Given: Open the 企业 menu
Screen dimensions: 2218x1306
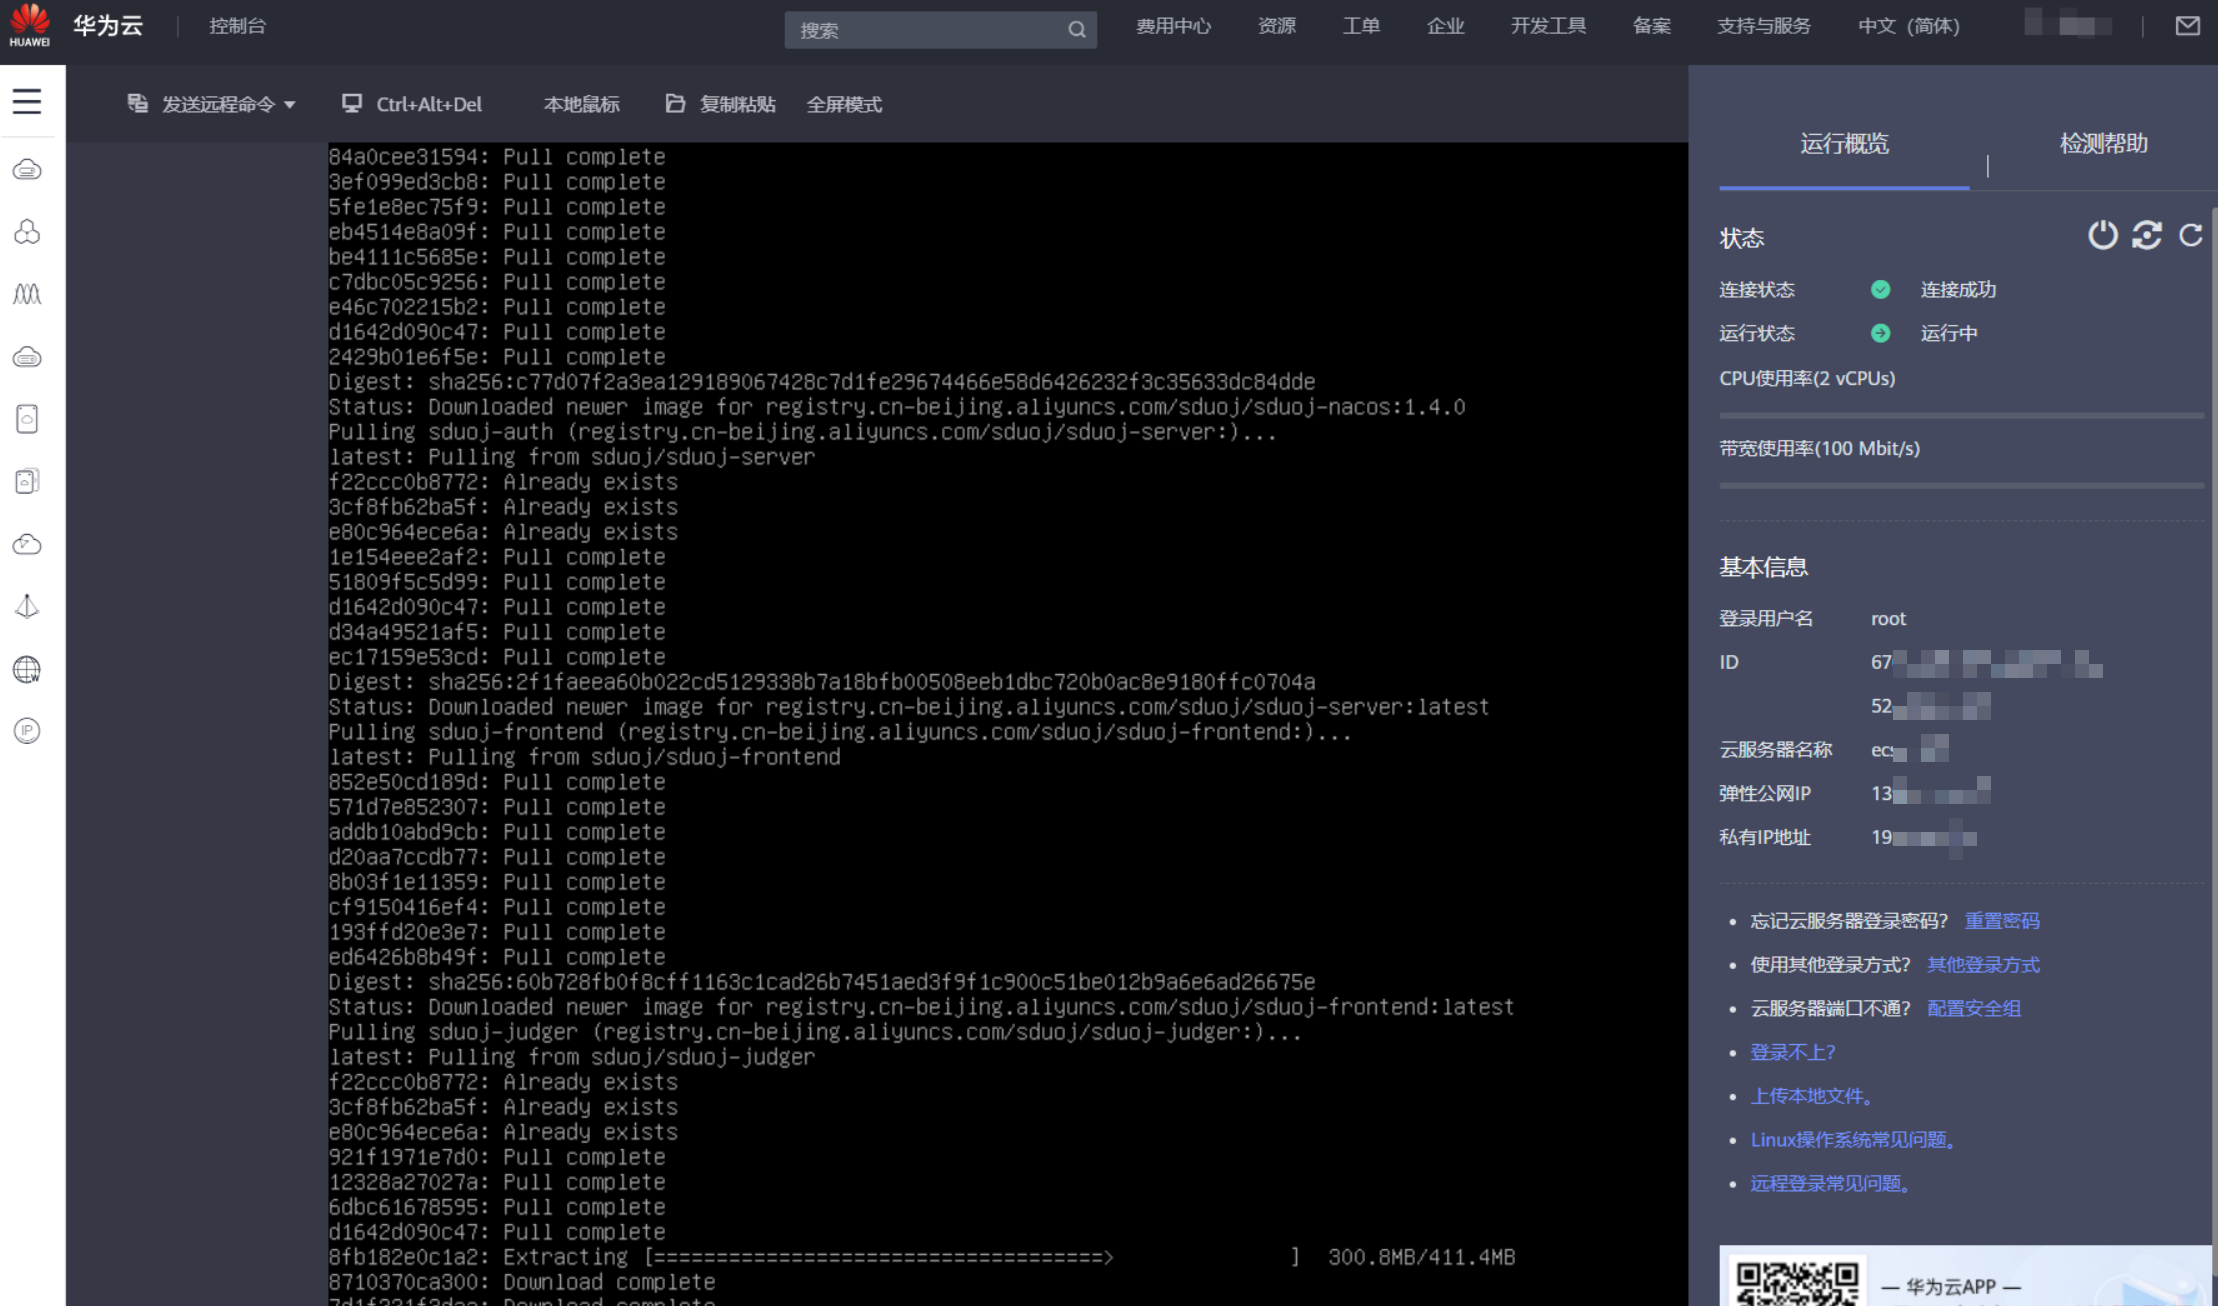Looking at the screenshot, I should [x=1445, y=26].
